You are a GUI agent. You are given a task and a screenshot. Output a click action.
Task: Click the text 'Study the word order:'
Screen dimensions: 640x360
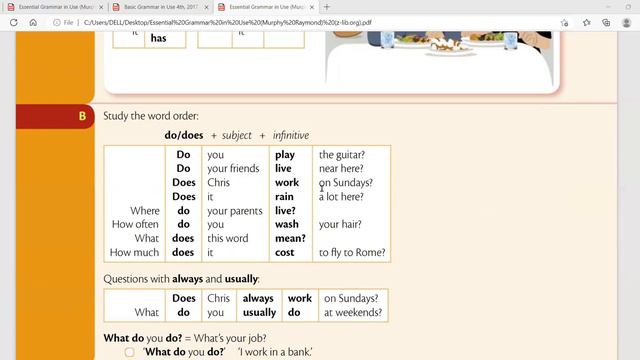(151, 116)
